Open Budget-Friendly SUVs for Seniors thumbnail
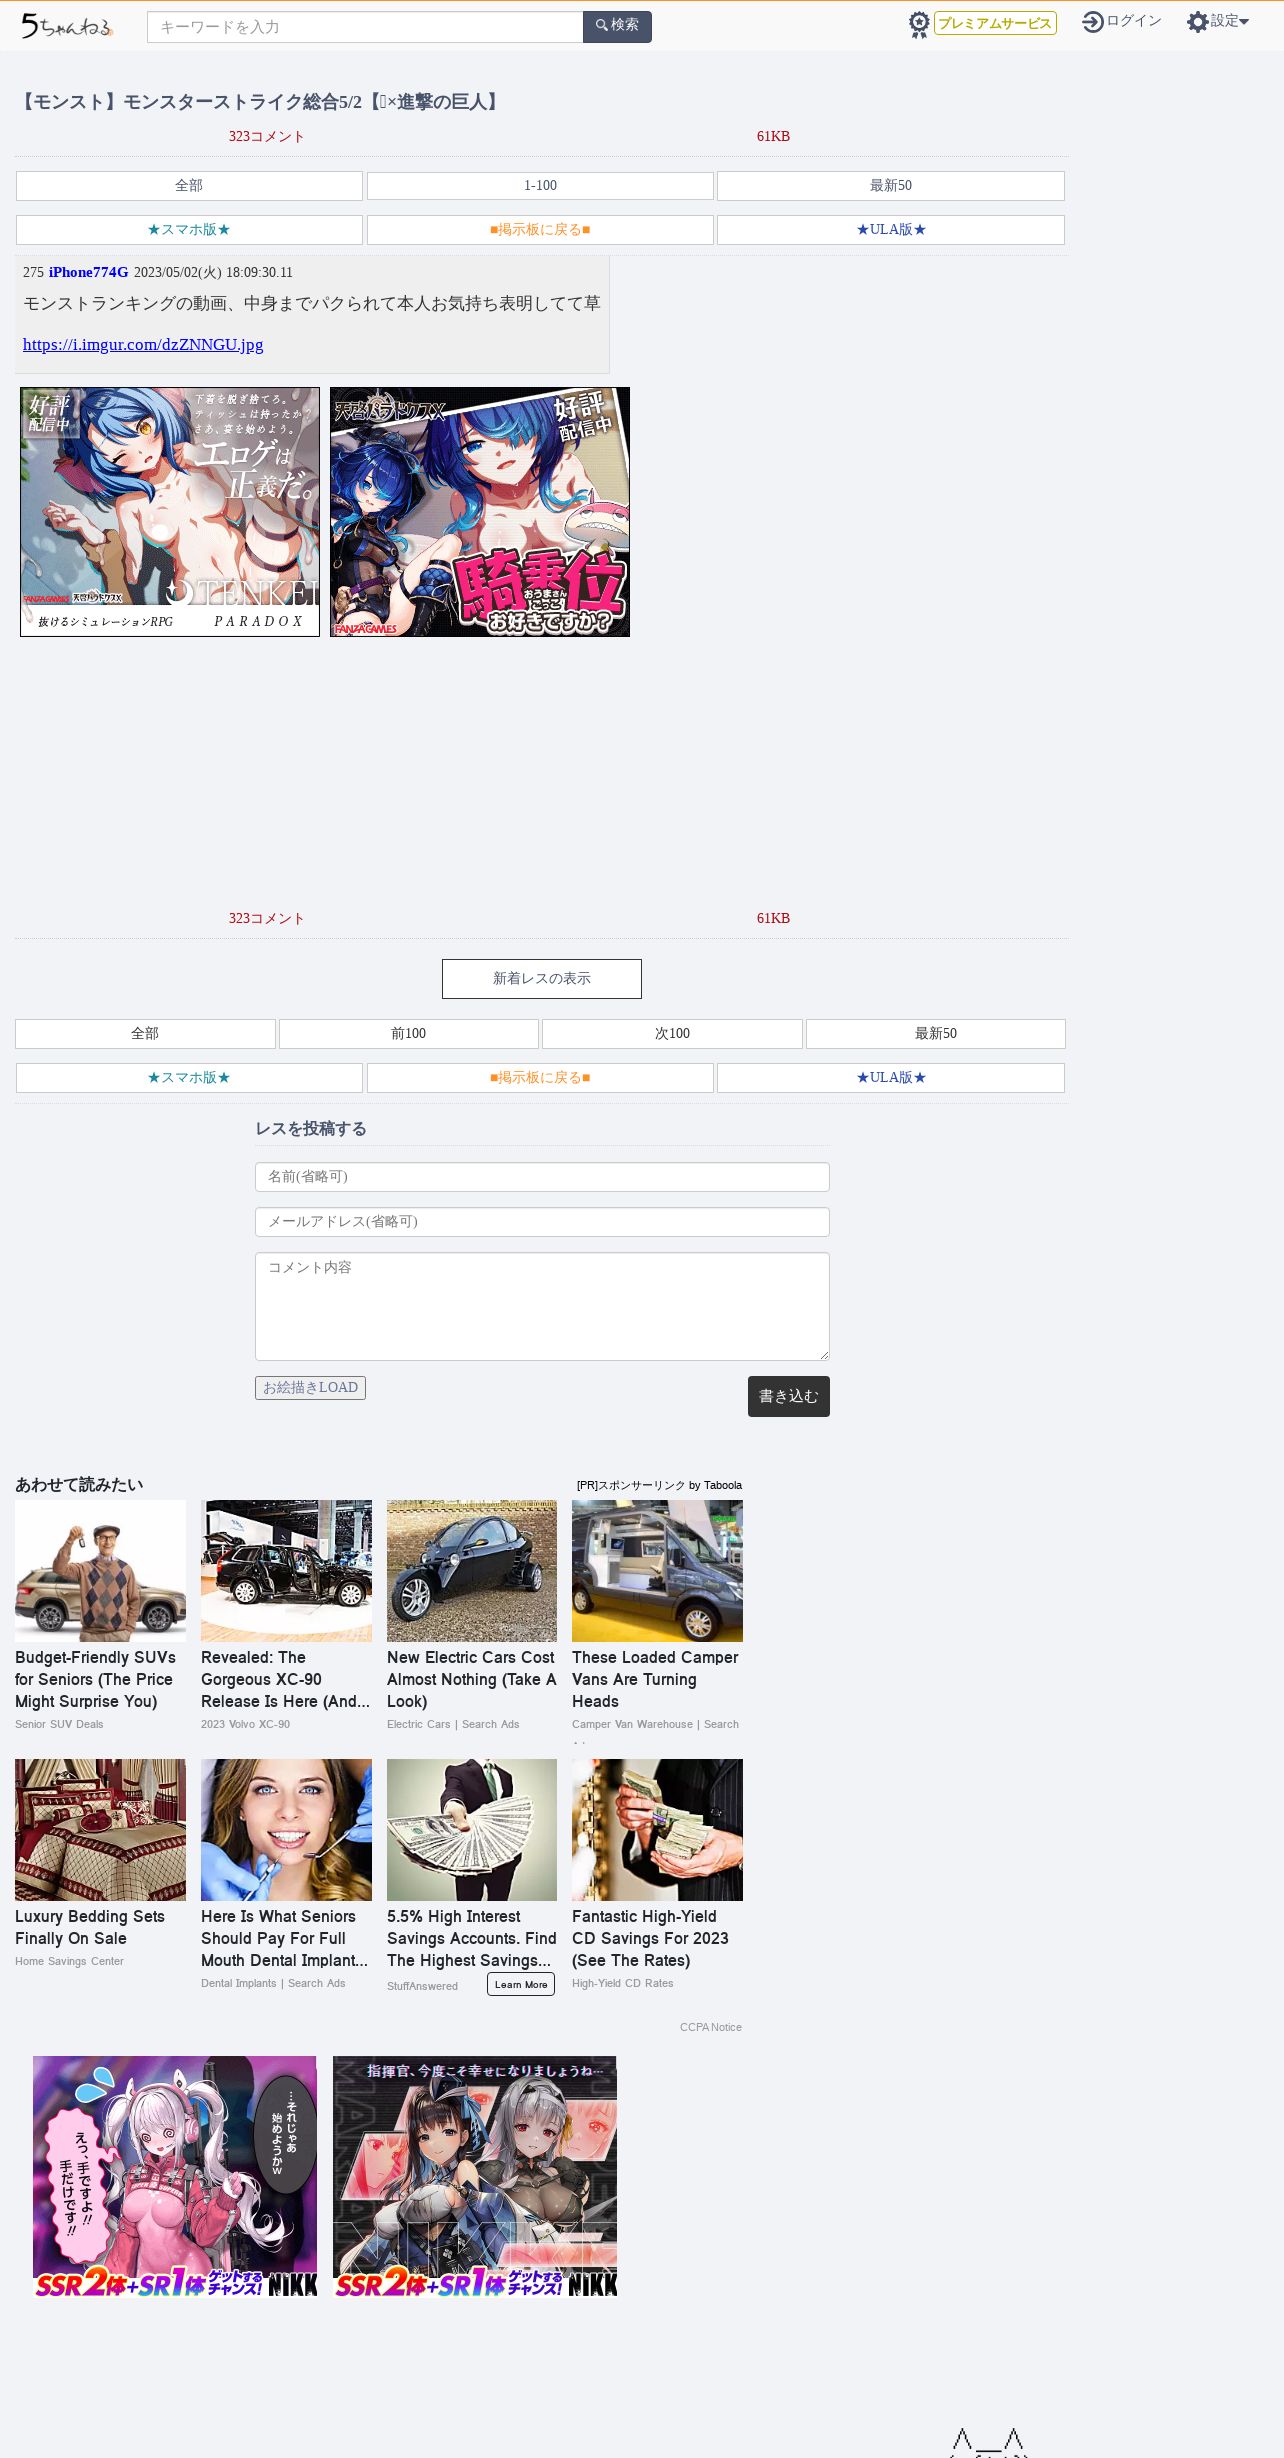1284x2458 pixels. tap(100, 1571)
